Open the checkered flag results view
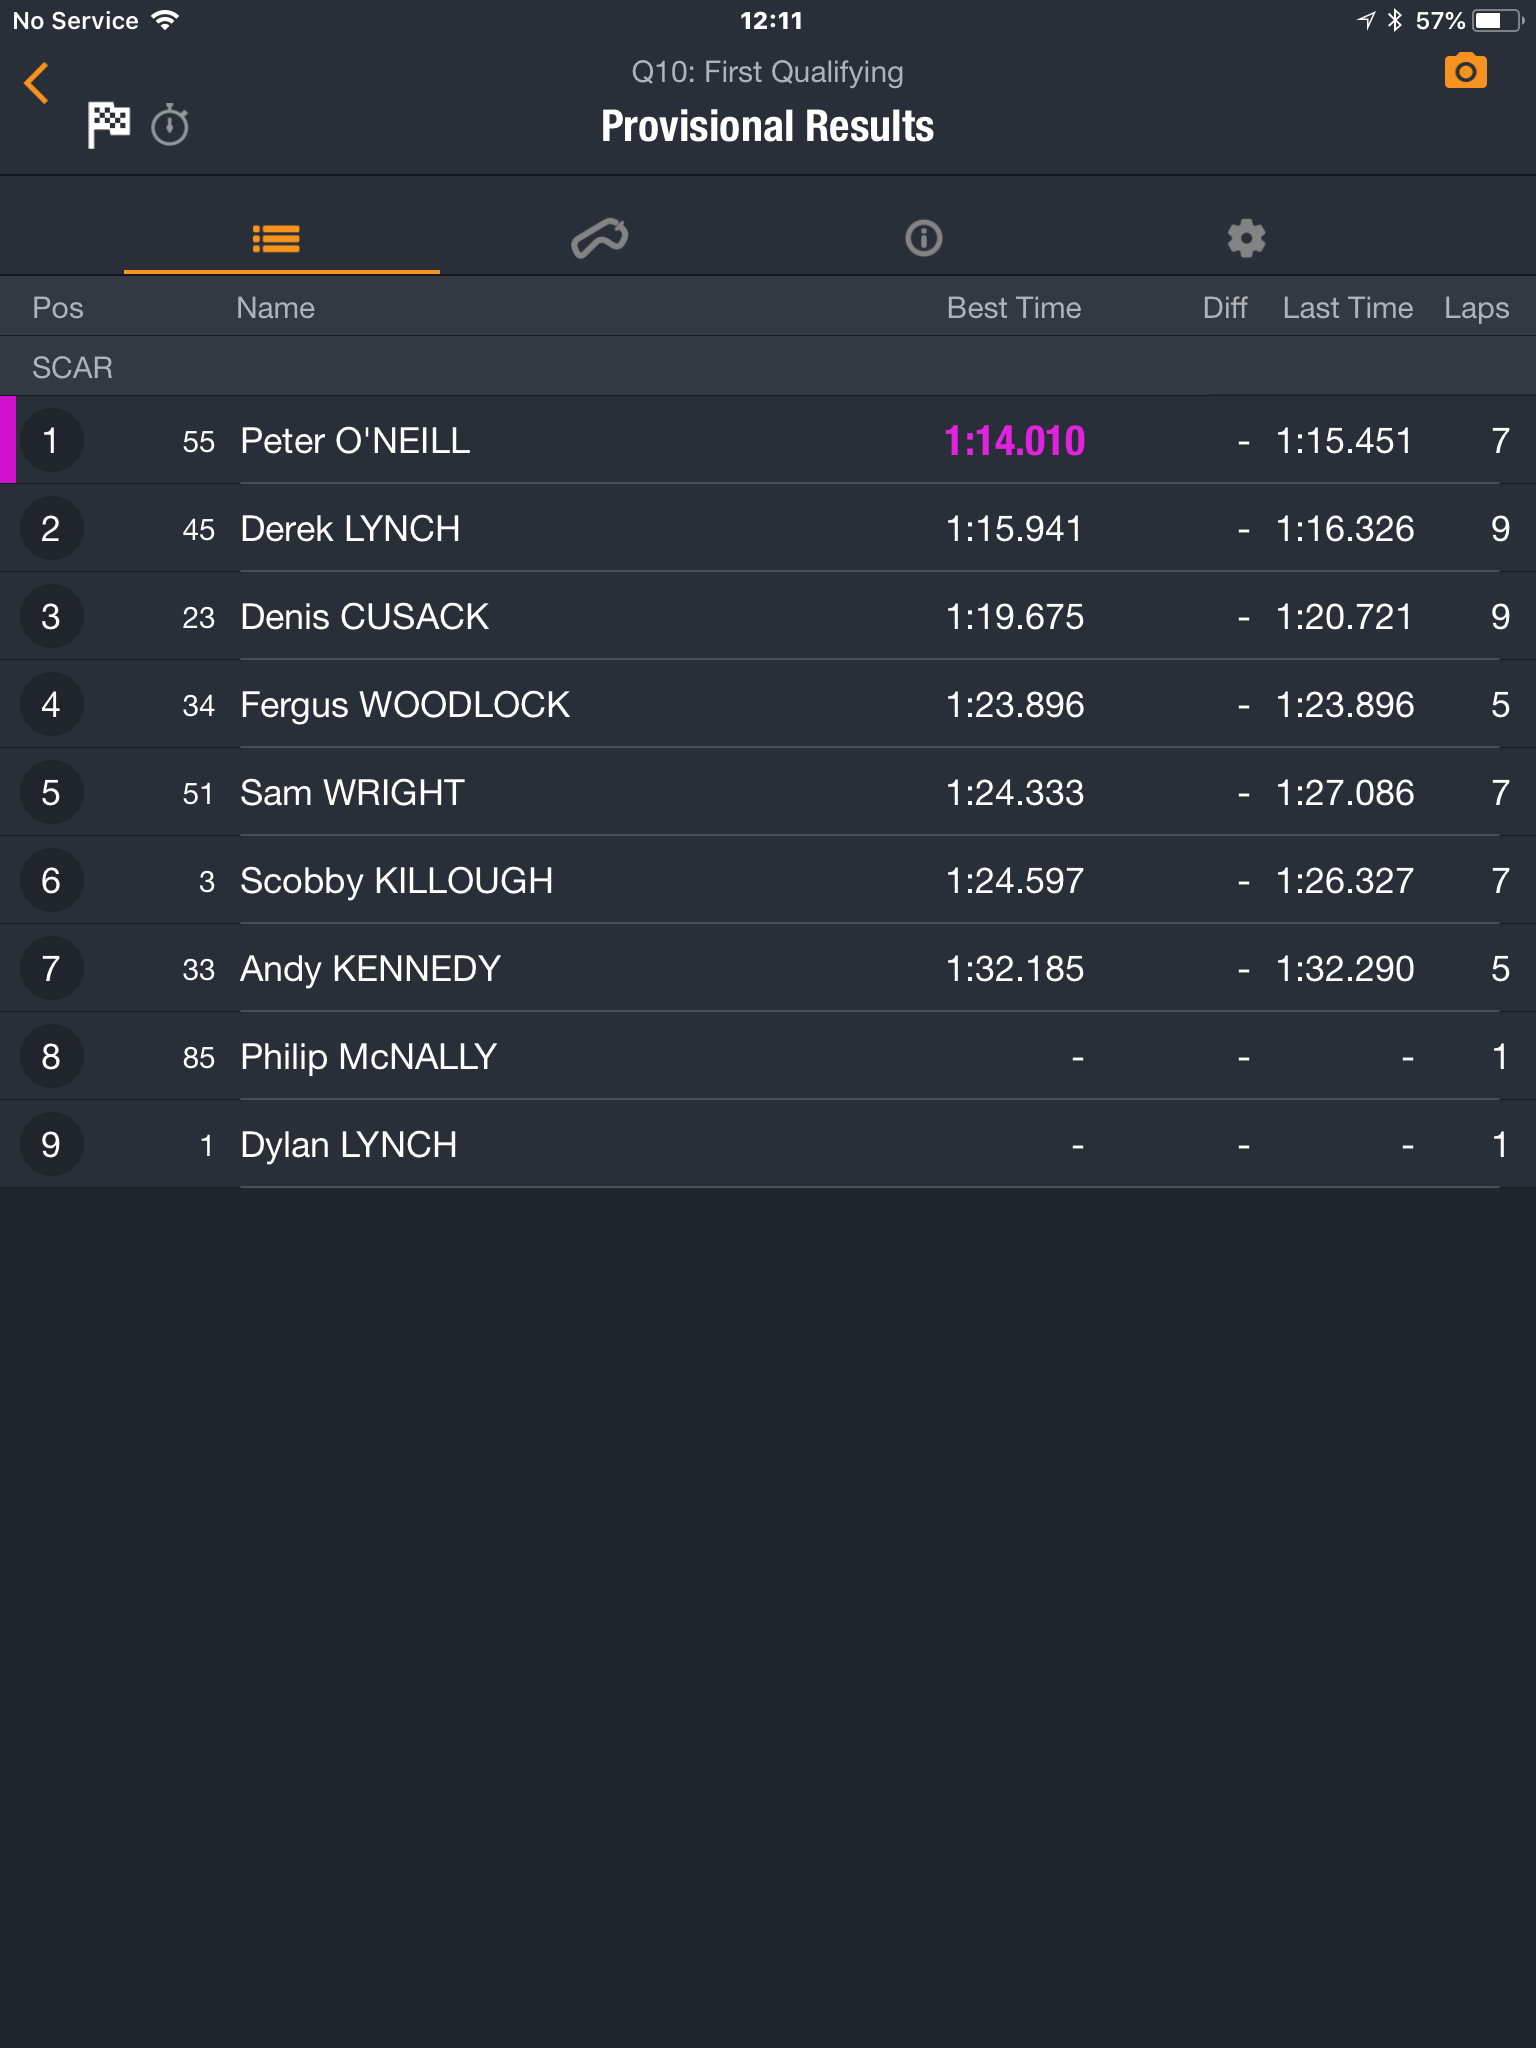Image resolution: width=1536 pixels, height=2048 pixels. (x=109, y=125)
